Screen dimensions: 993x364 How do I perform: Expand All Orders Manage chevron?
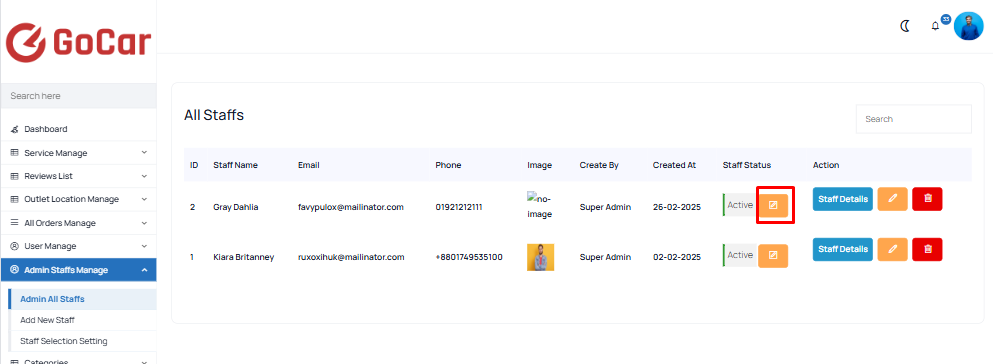[144, 223]
